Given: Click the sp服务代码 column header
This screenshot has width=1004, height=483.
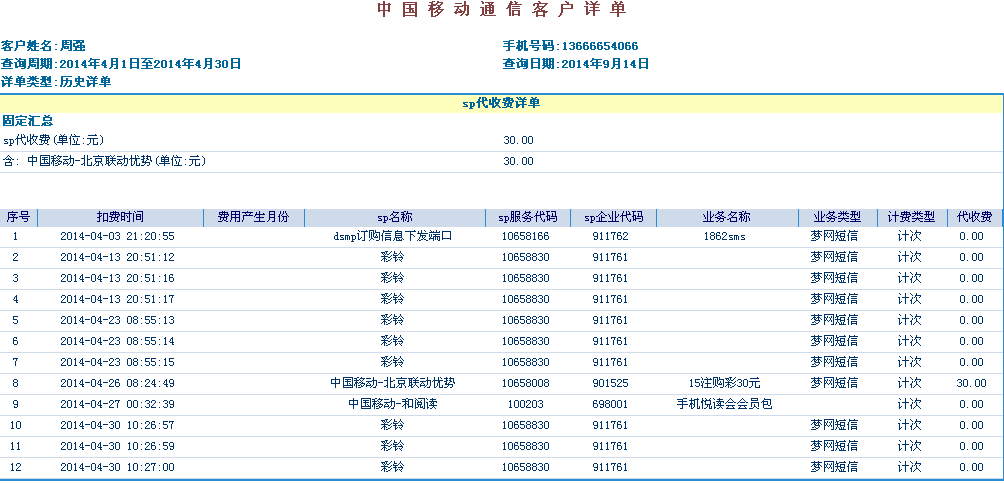Looking at the screenshot, I should (527, 217).
